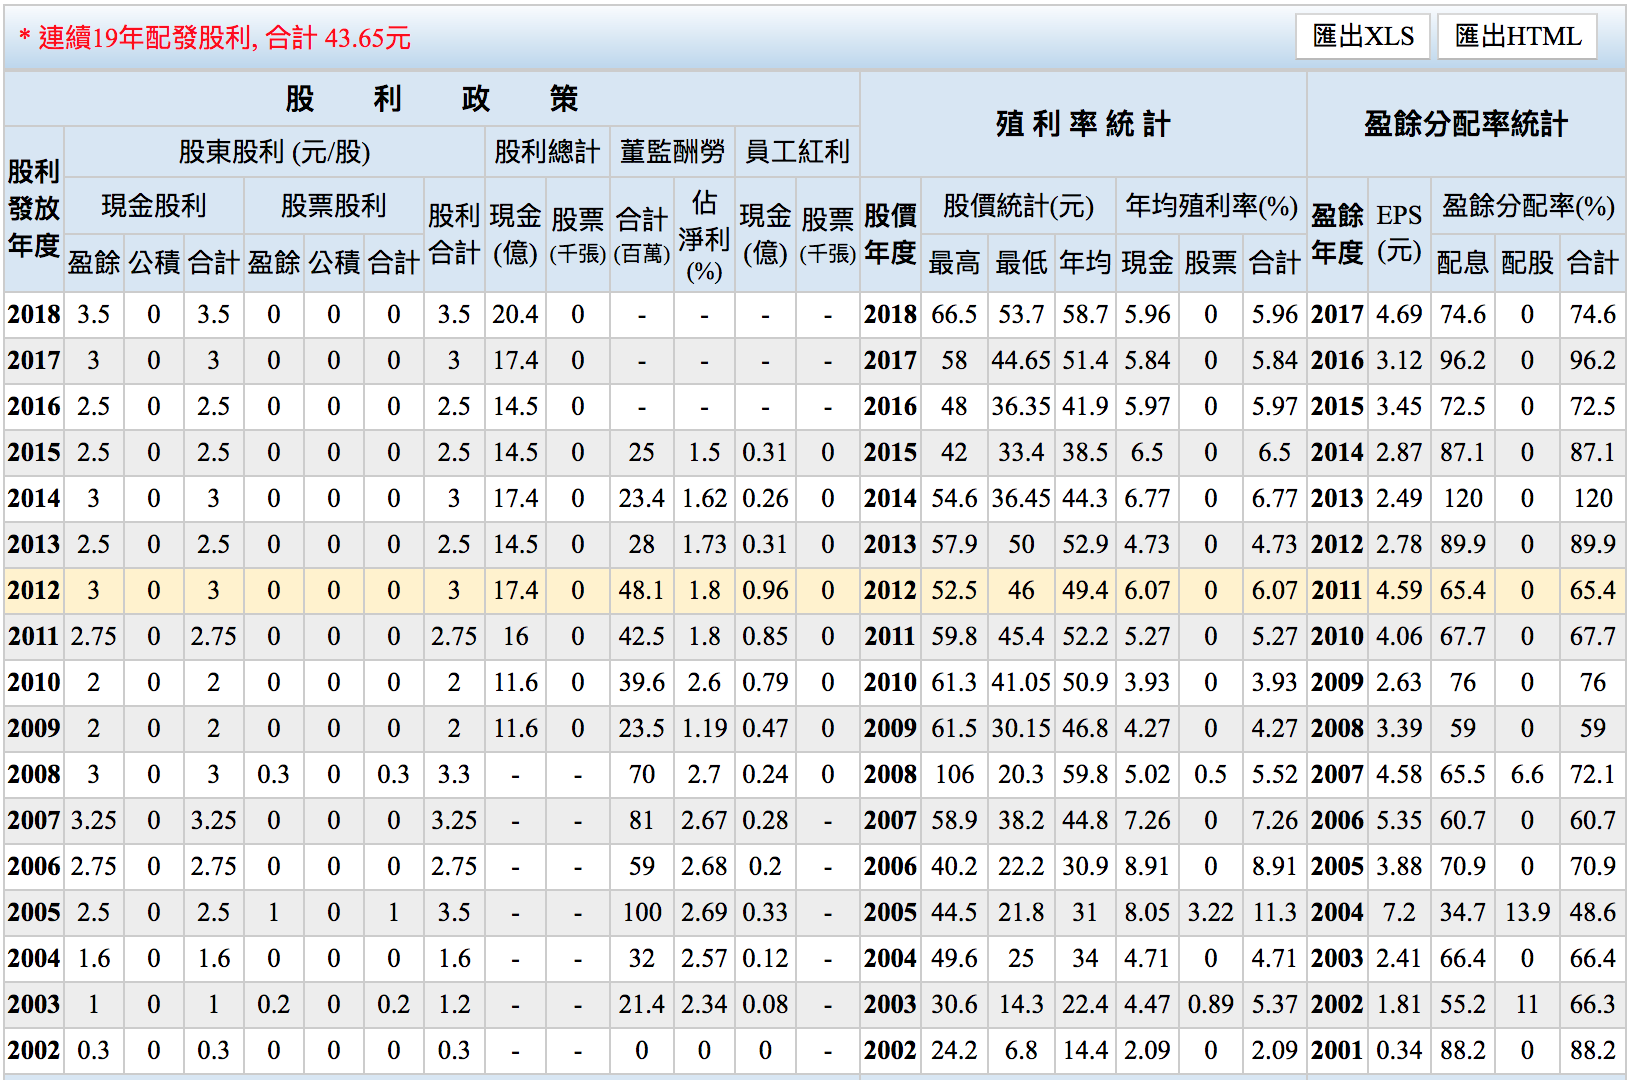
Task: Select the 盈餘分配率統計 section header
Action: pyautogui.click(x=1465, y=124)
